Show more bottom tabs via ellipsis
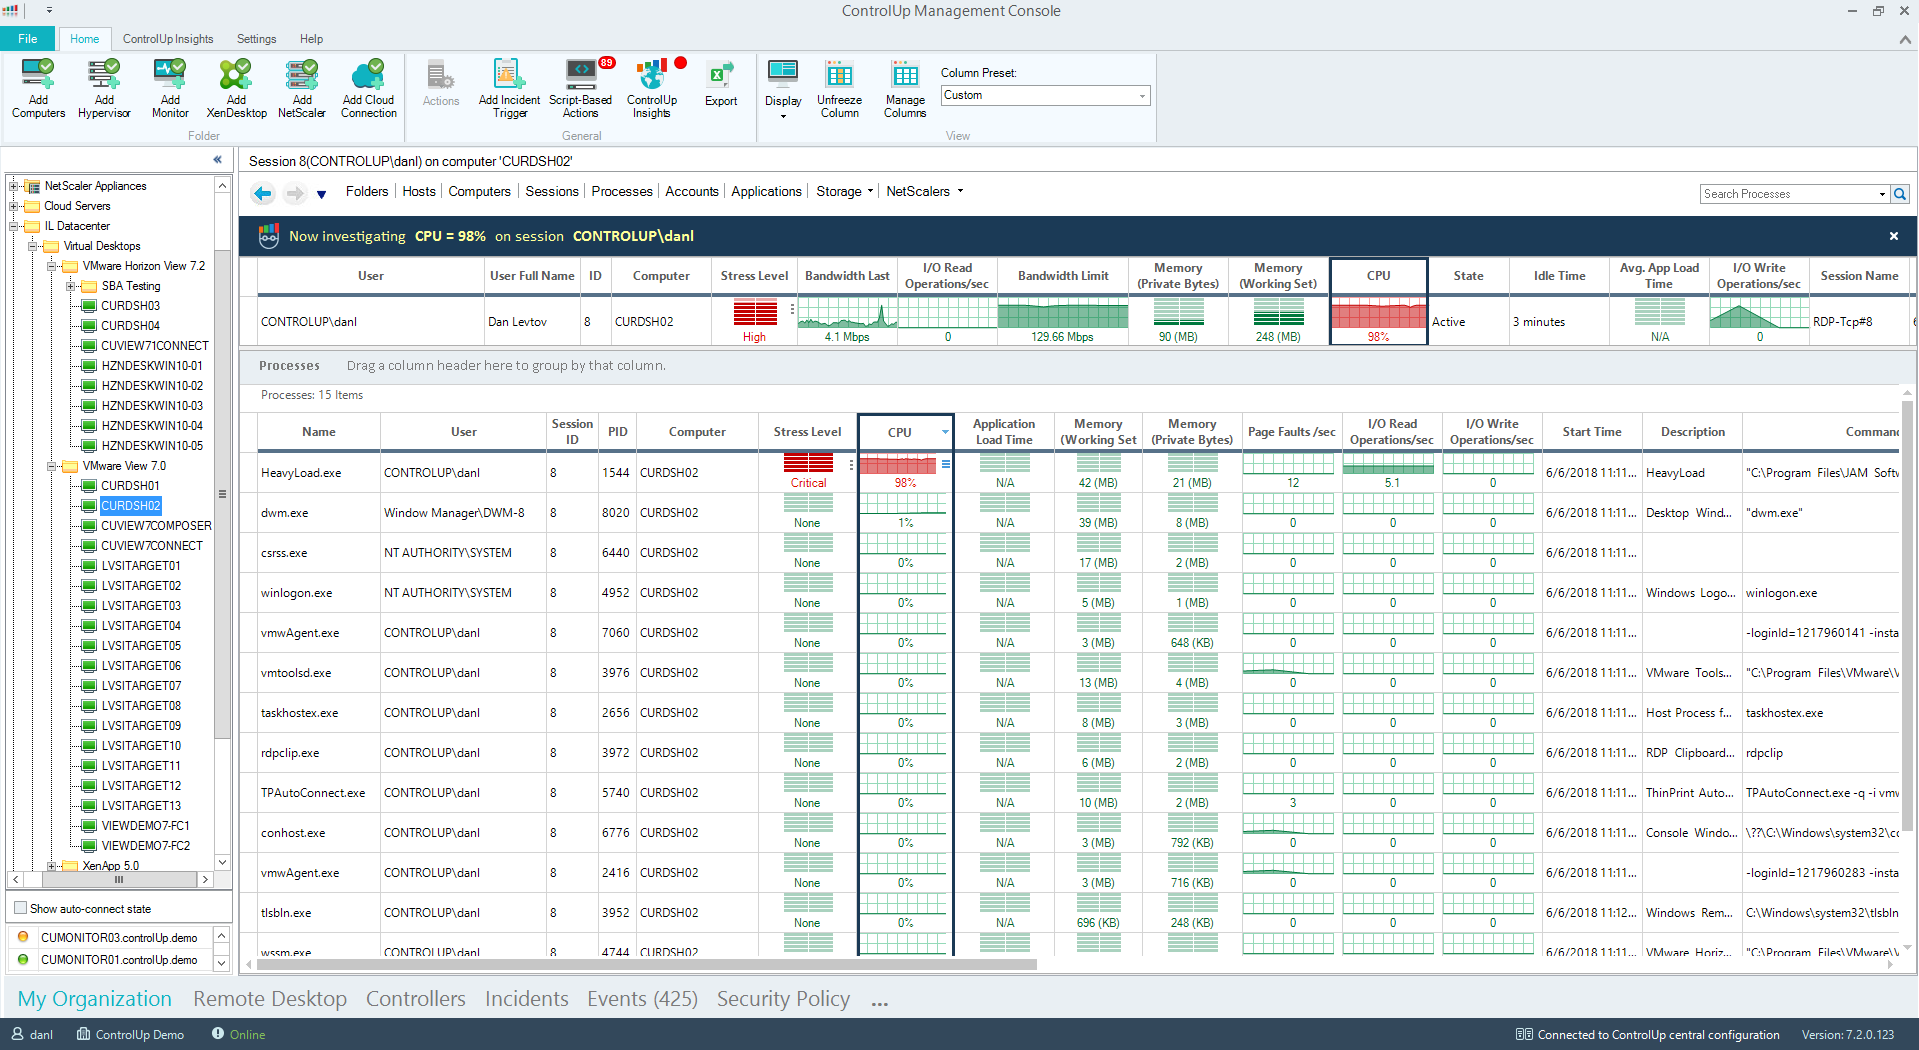1919x1050 pixels. 879,1002
